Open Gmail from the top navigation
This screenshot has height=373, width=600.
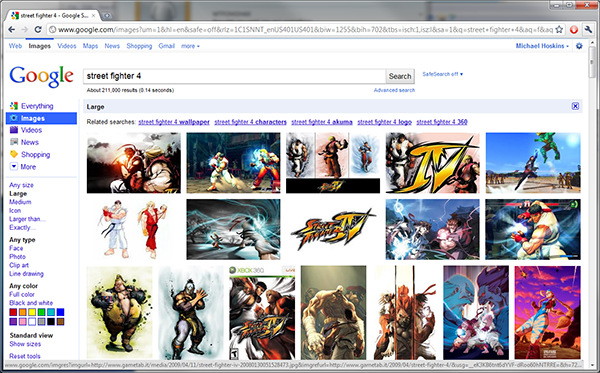point(166,46)
